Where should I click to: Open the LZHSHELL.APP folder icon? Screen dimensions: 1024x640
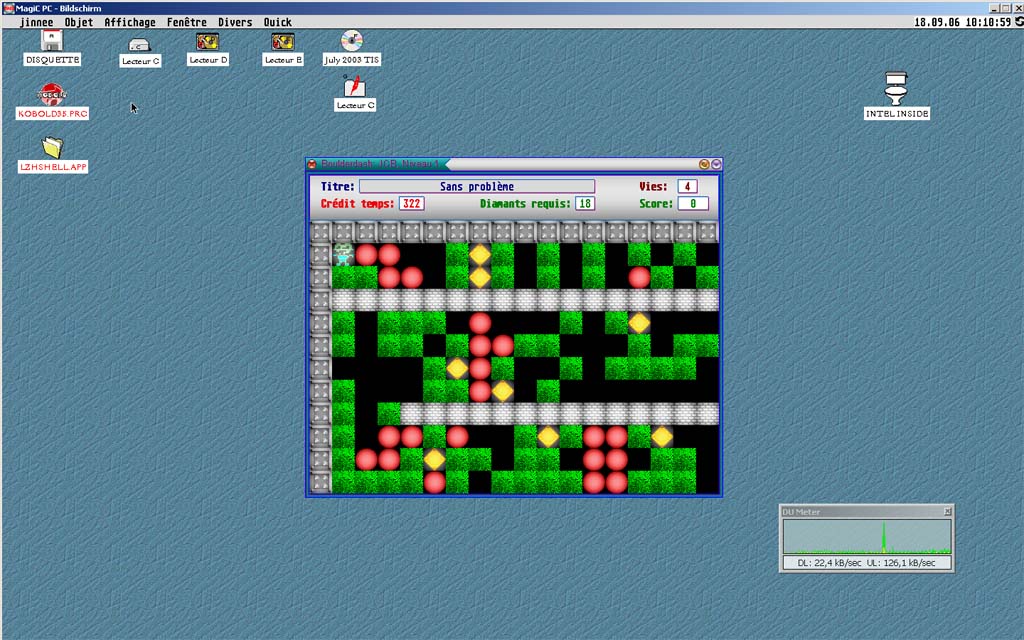pyautogui.click(x=52, y=148)
